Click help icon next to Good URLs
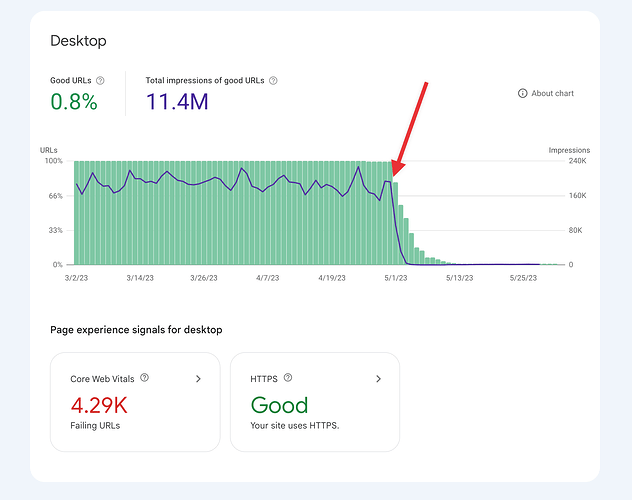The width and height of the screenshot is (632, 500). 100,81
